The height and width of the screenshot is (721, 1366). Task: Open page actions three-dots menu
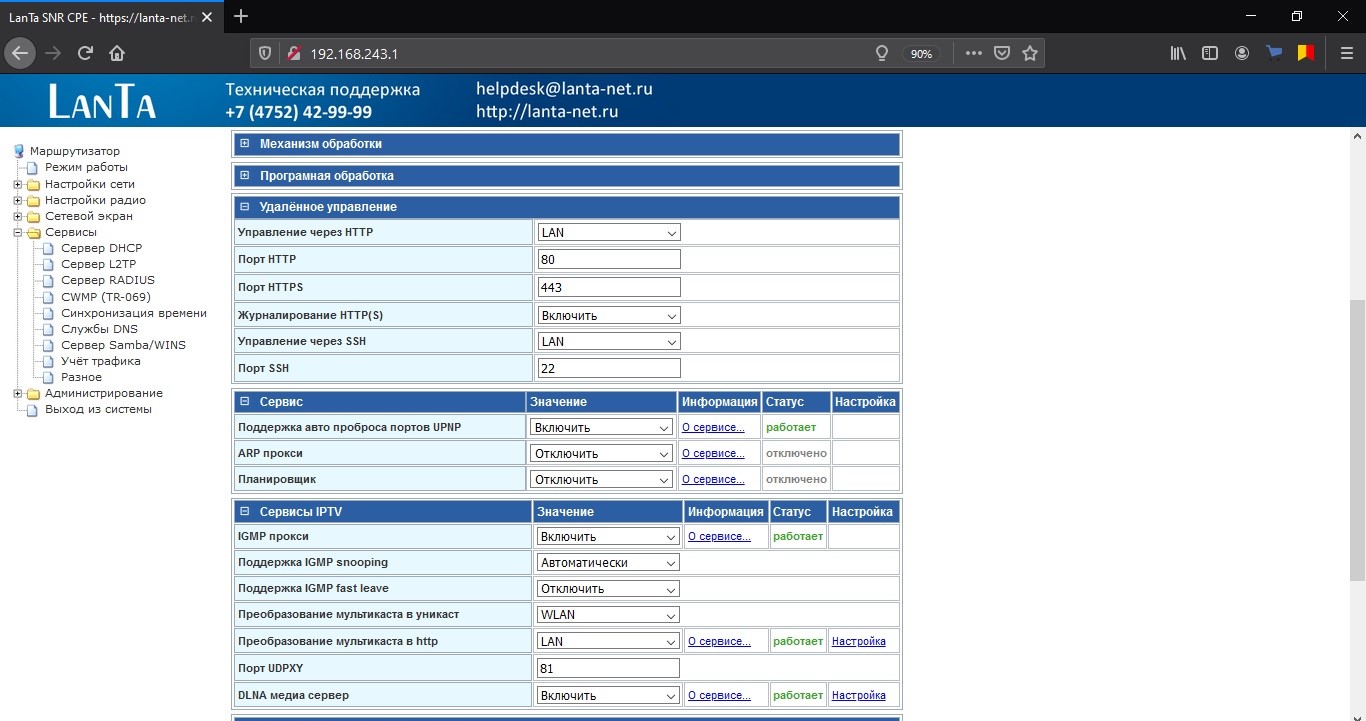point(974,54)
